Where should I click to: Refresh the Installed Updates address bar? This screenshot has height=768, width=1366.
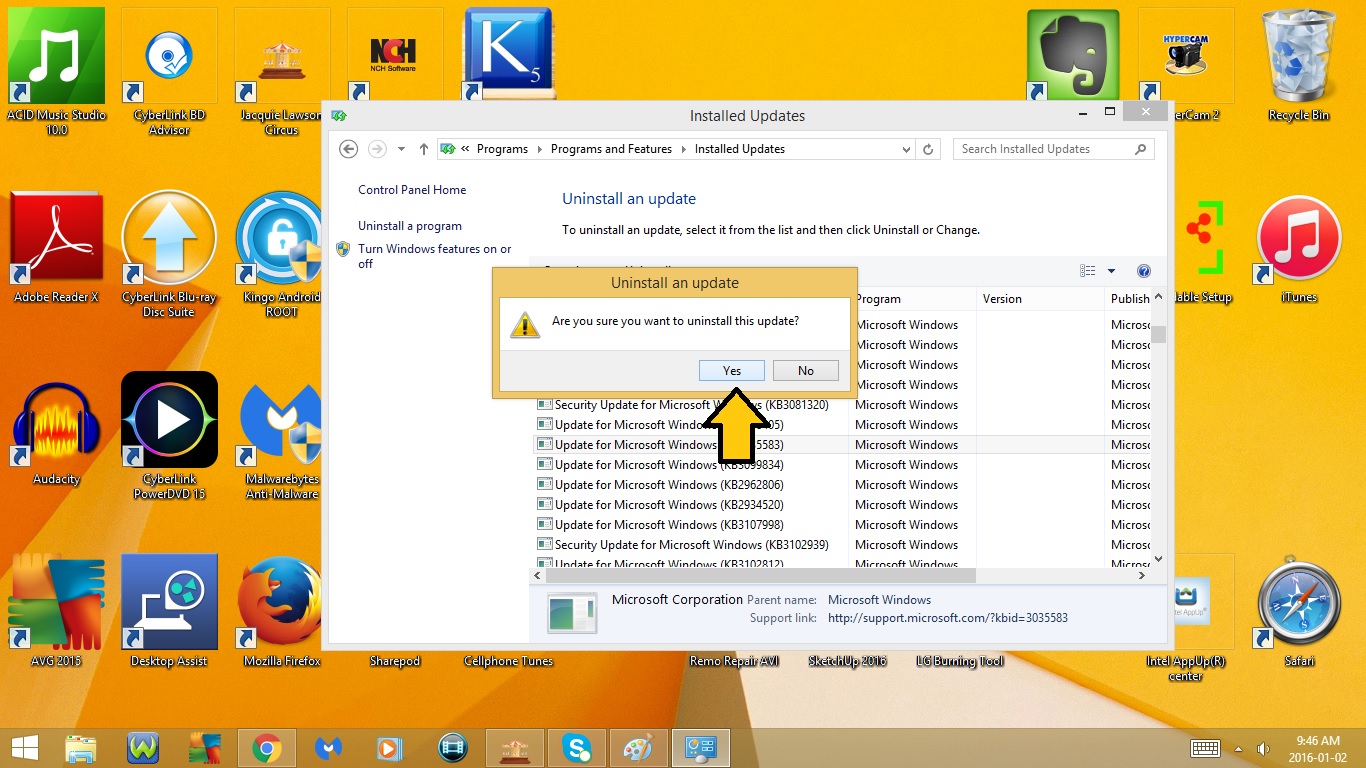pos(928,149)
